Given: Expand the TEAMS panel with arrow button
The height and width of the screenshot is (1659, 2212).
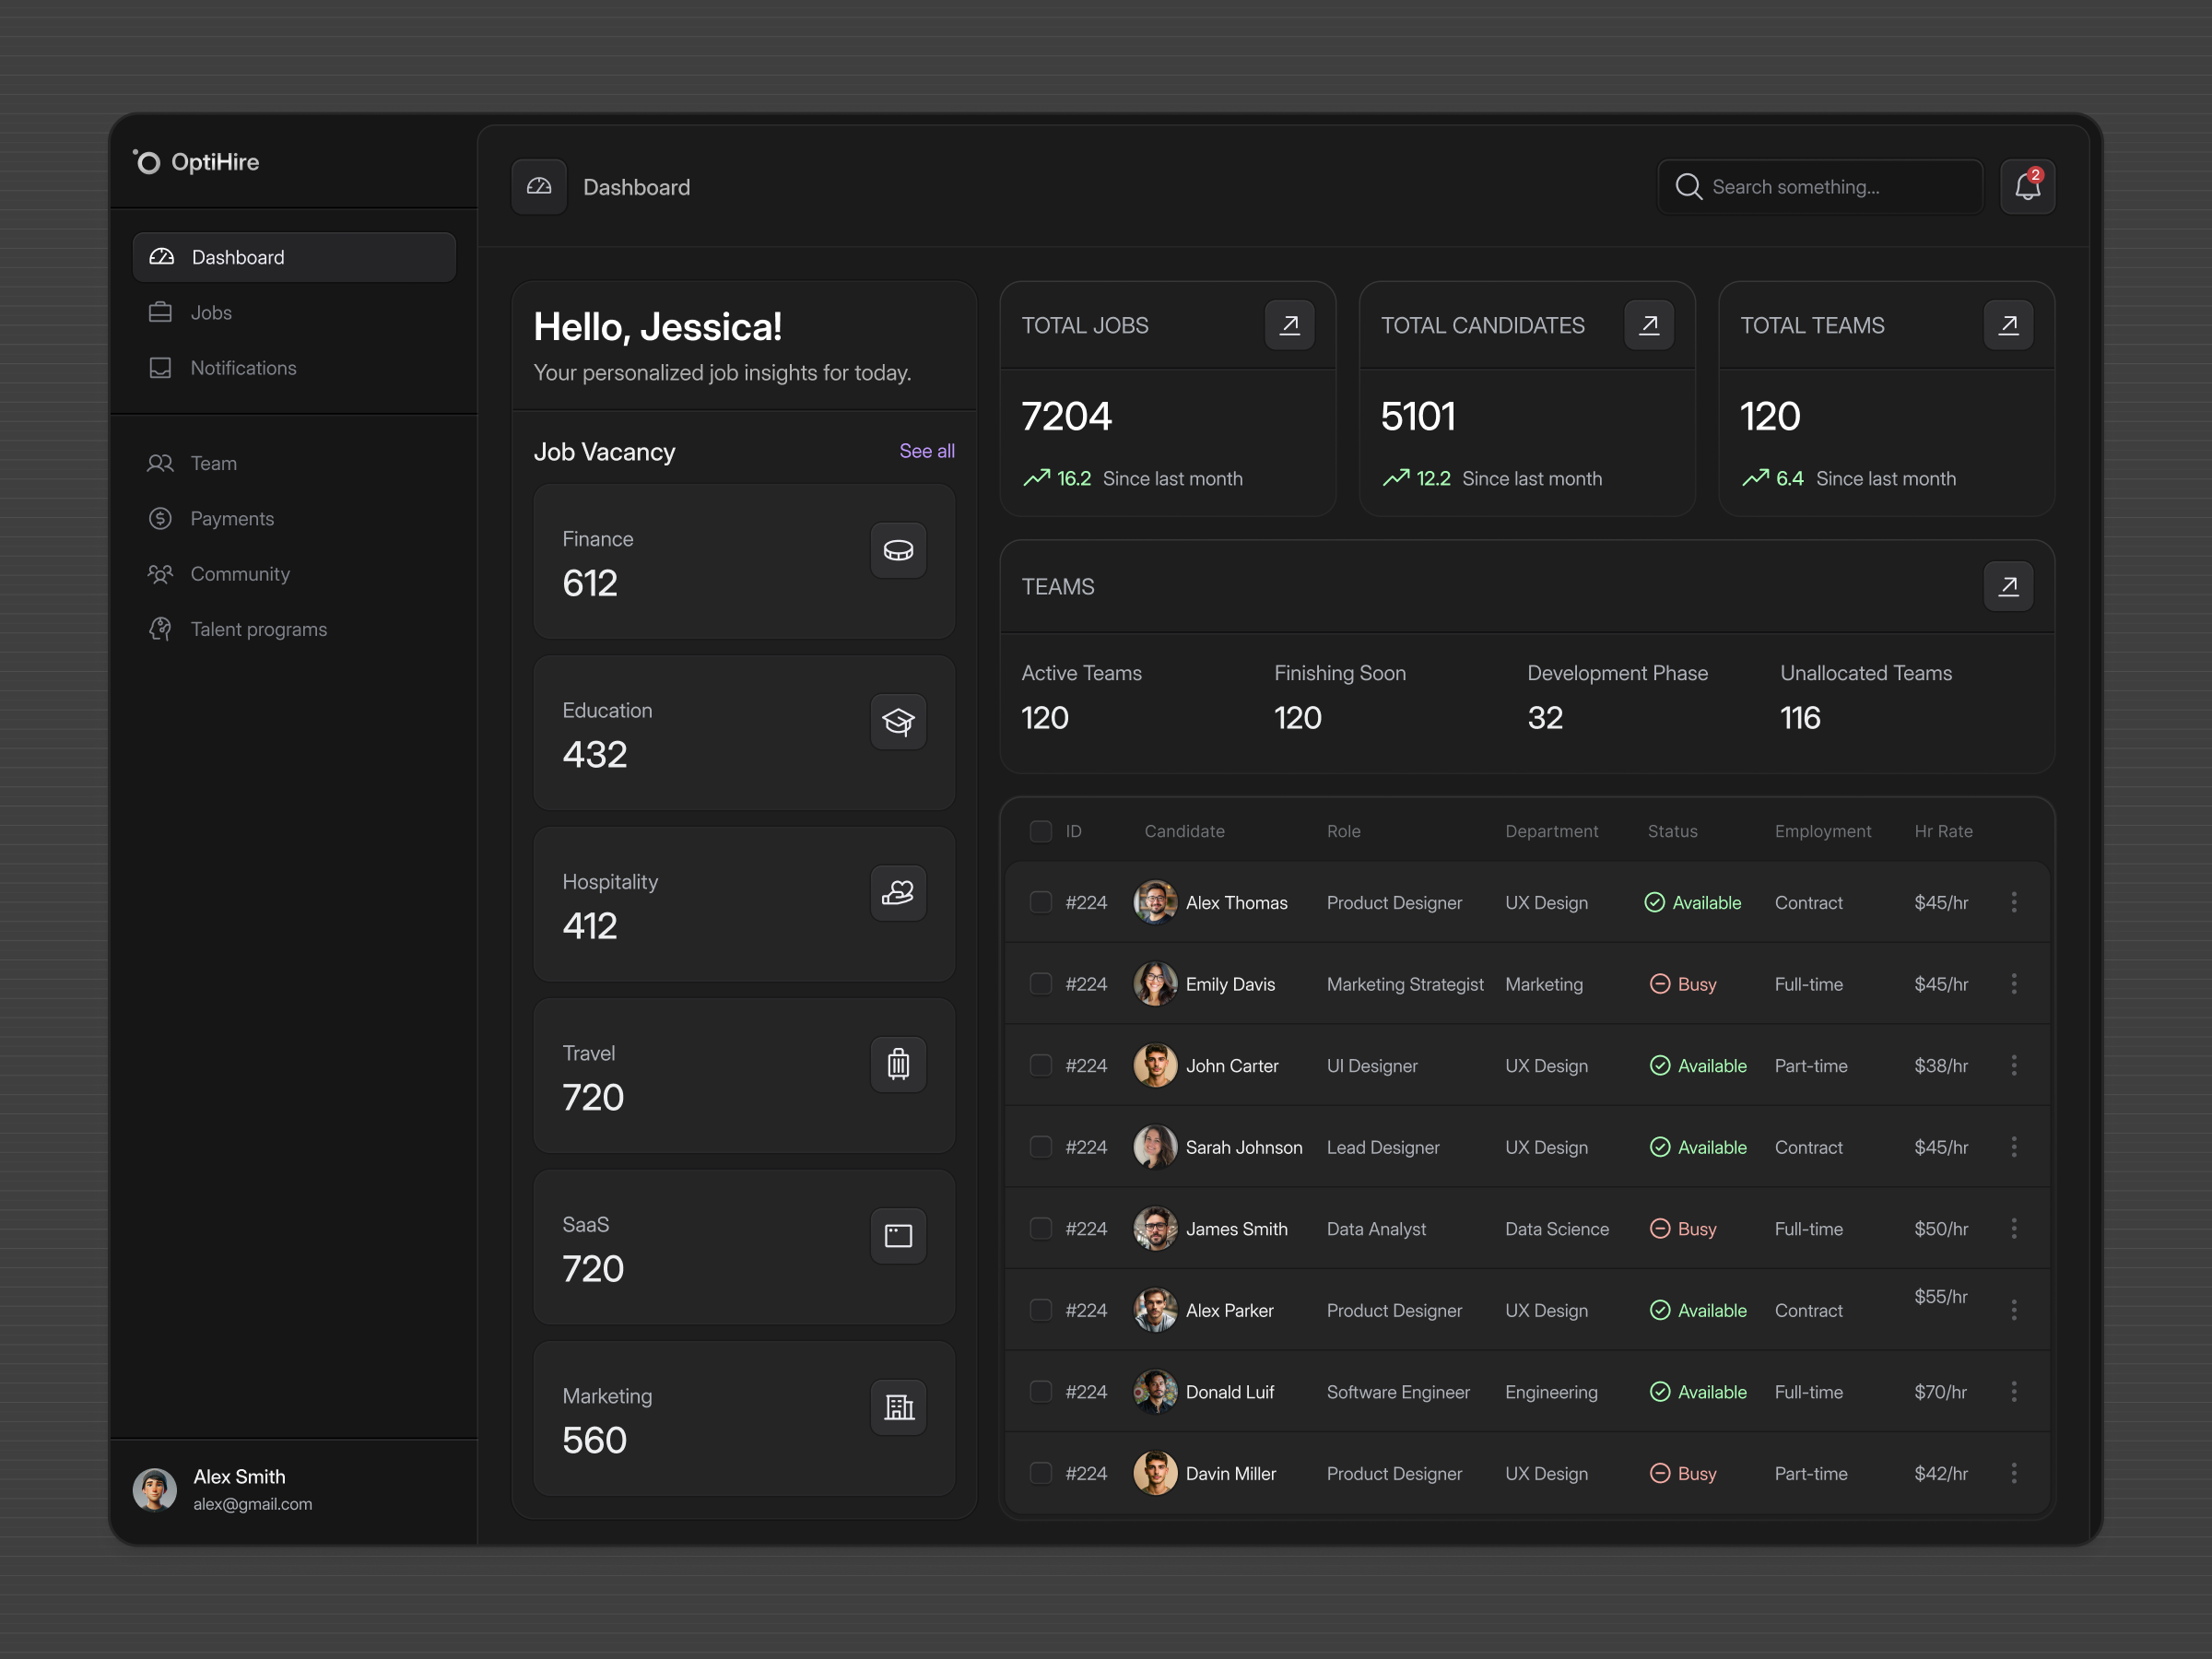Looking at the screenshot, I should (2009, 587).
